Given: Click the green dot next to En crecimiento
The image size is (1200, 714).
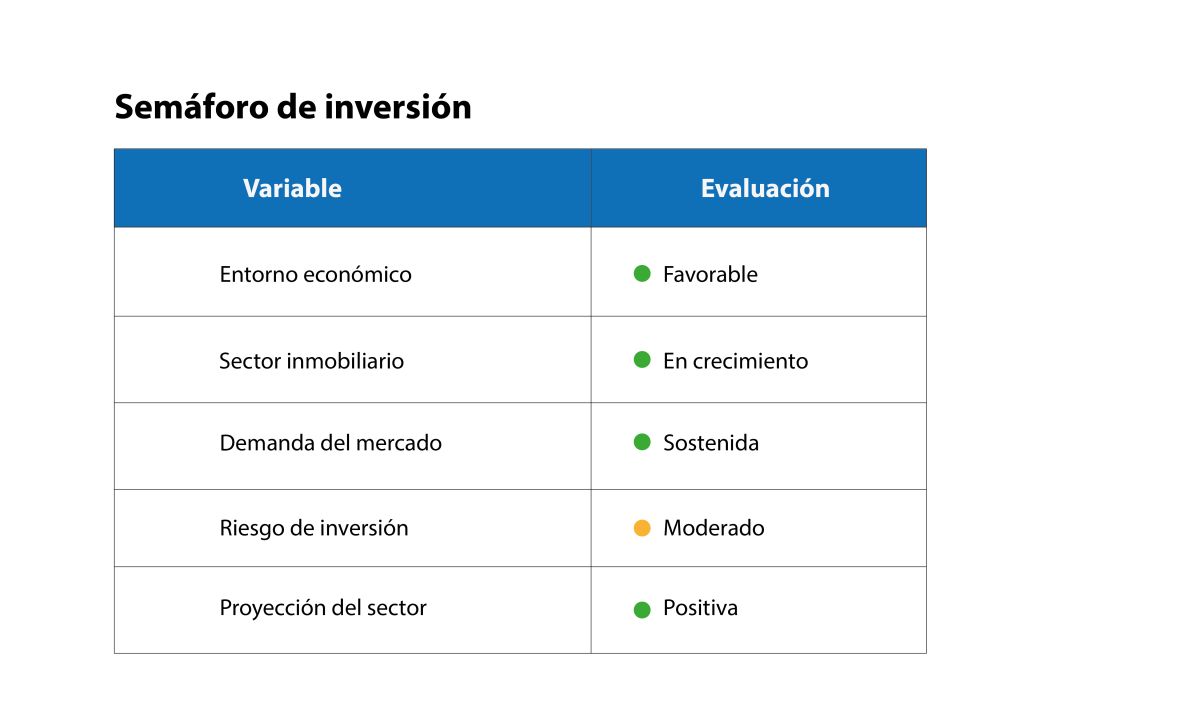Looking at the screenshot, I should coord(642,360).
